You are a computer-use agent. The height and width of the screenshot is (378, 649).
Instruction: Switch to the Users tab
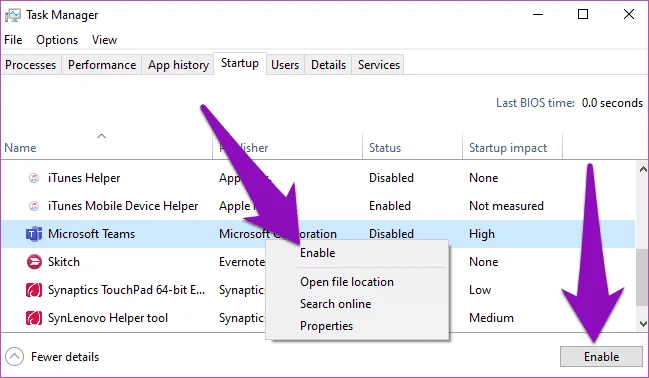pos(285,65)
